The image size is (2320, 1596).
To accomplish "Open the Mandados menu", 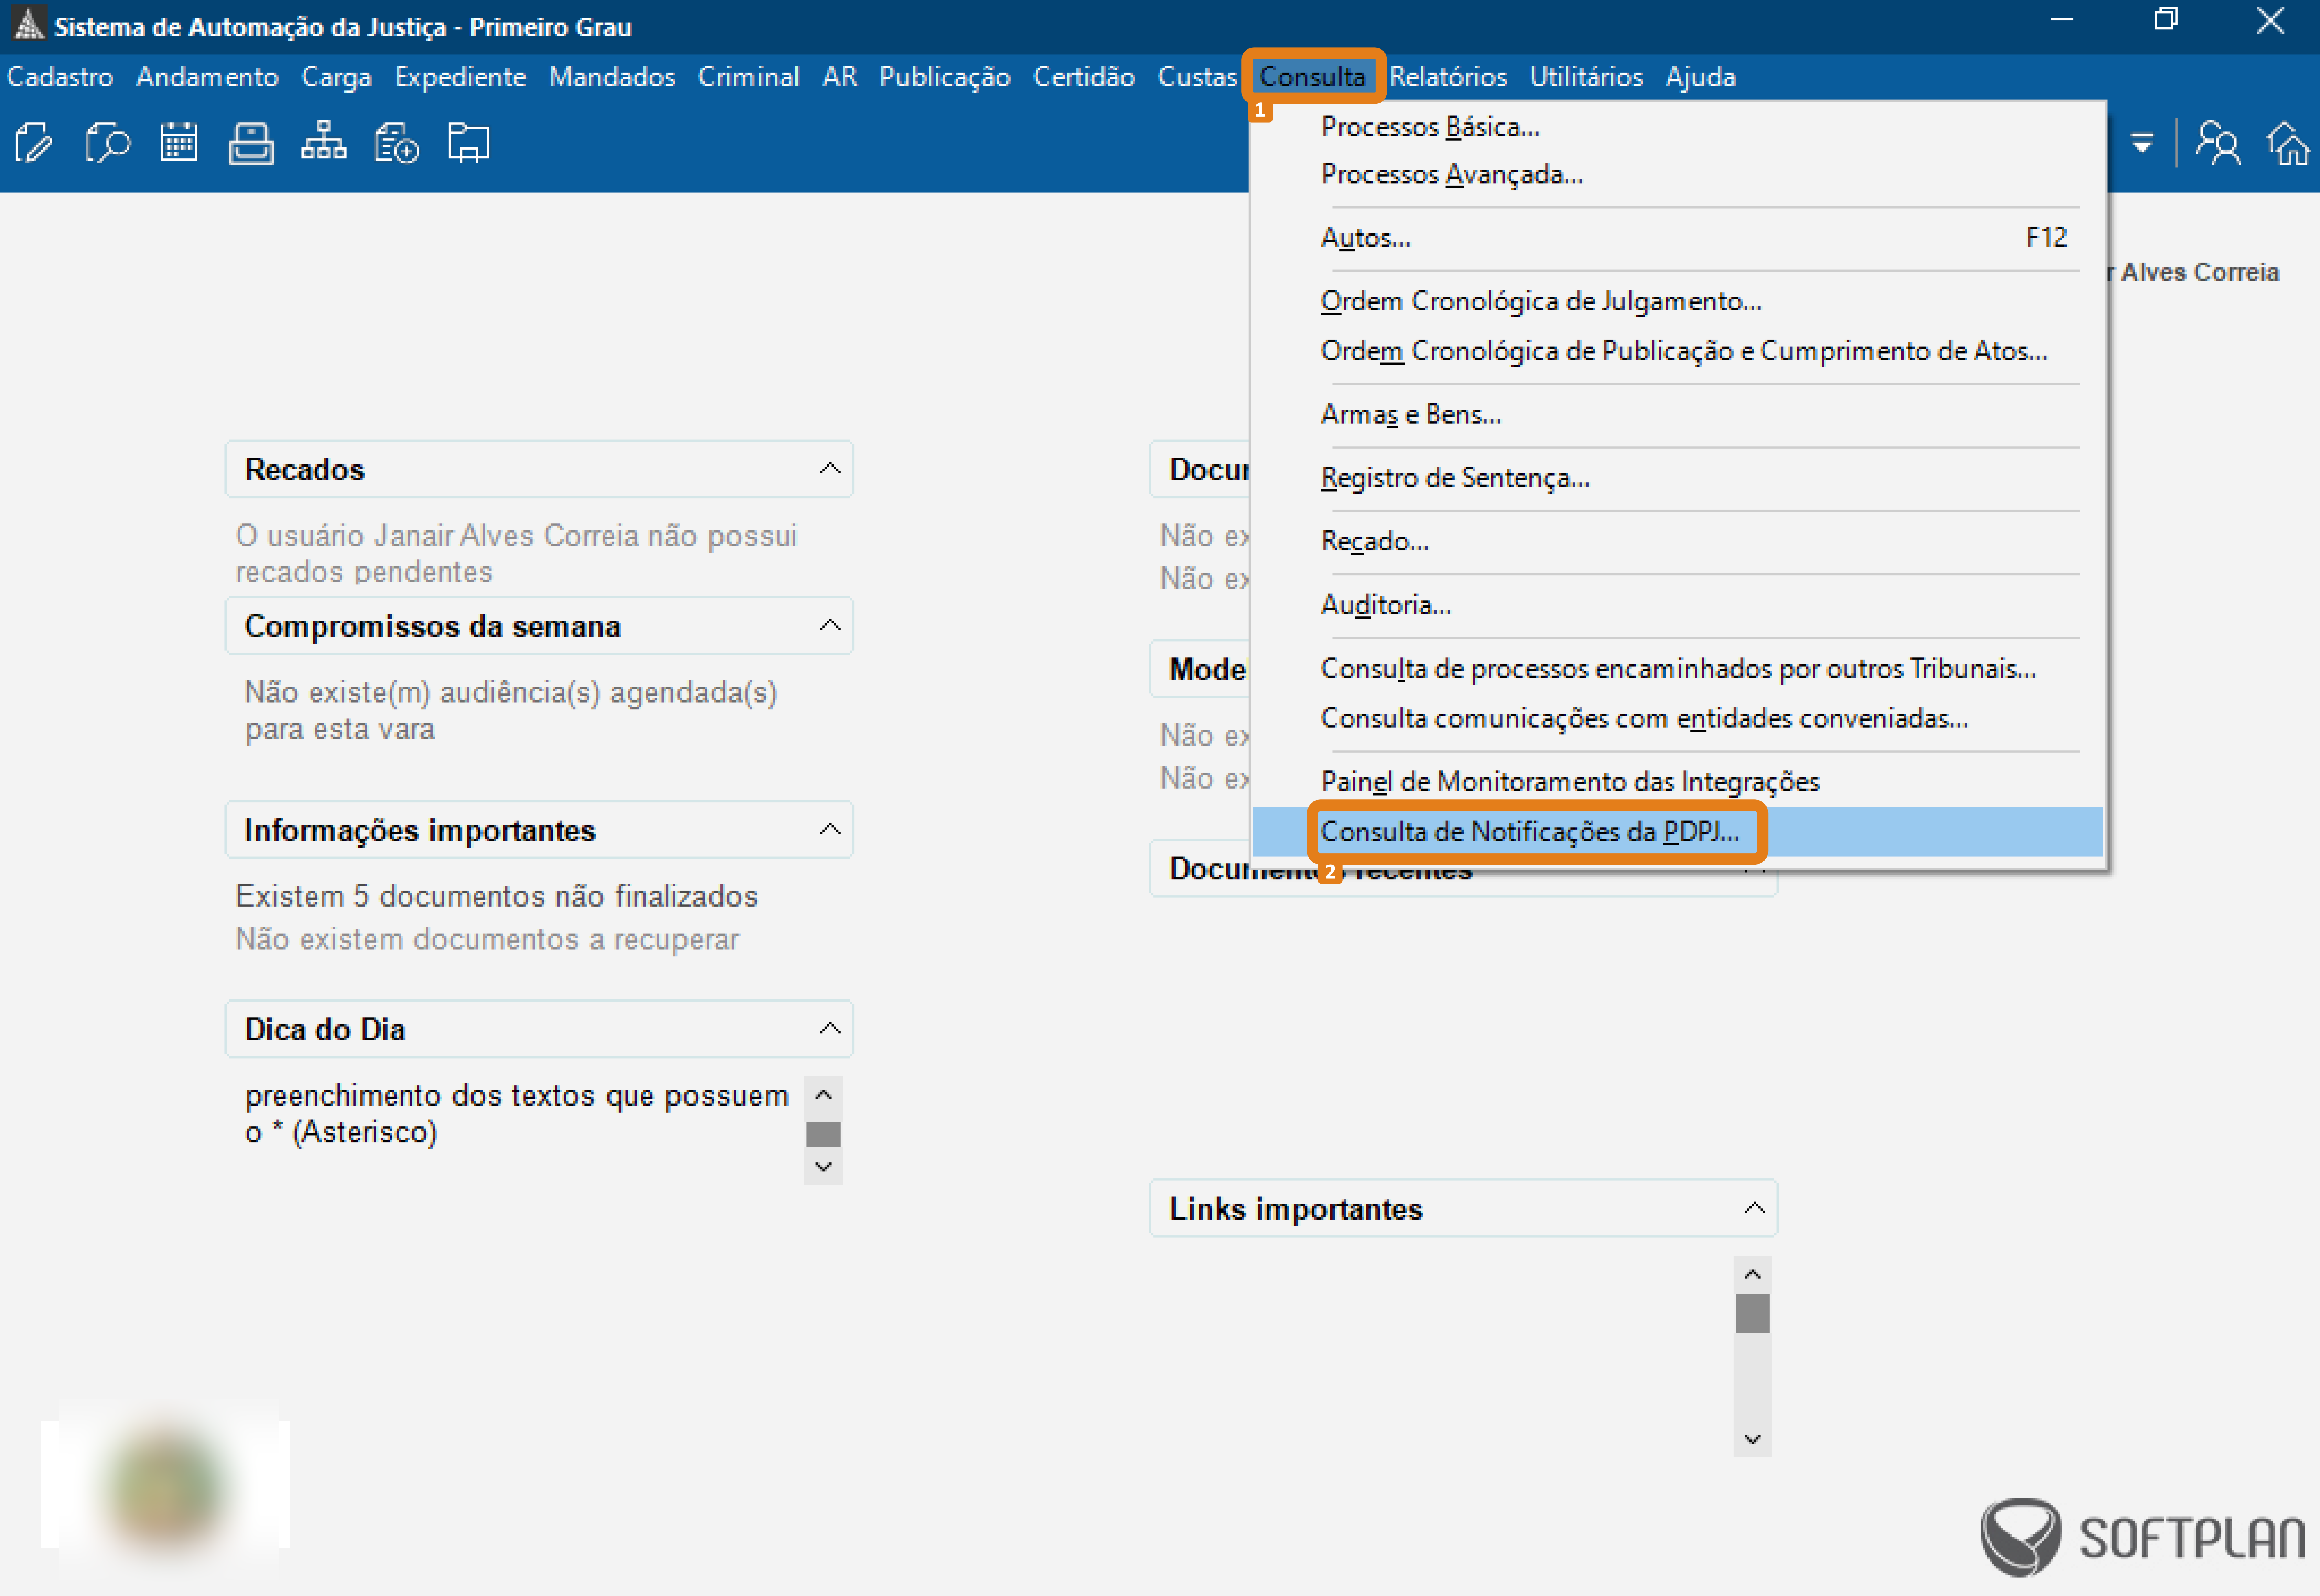I will (612, 77).
